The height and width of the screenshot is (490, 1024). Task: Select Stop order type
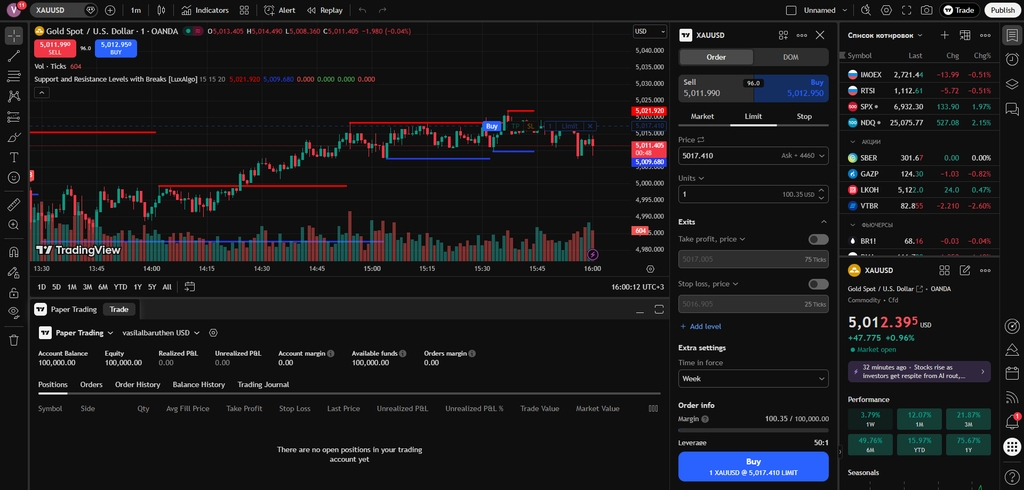(804, 116)
